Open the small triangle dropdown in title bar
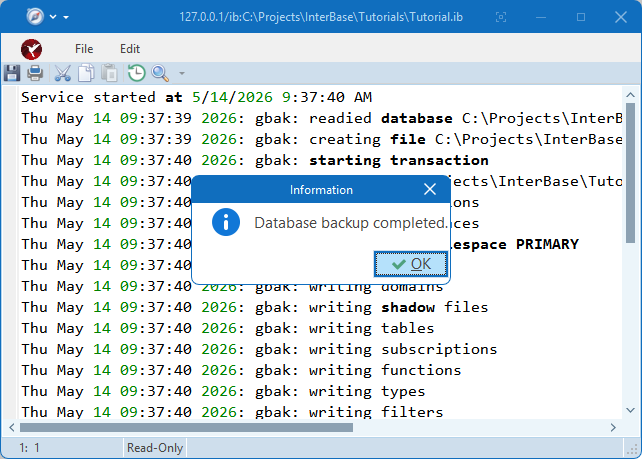This screenshot has width=642, height=459. pos(66,17)
